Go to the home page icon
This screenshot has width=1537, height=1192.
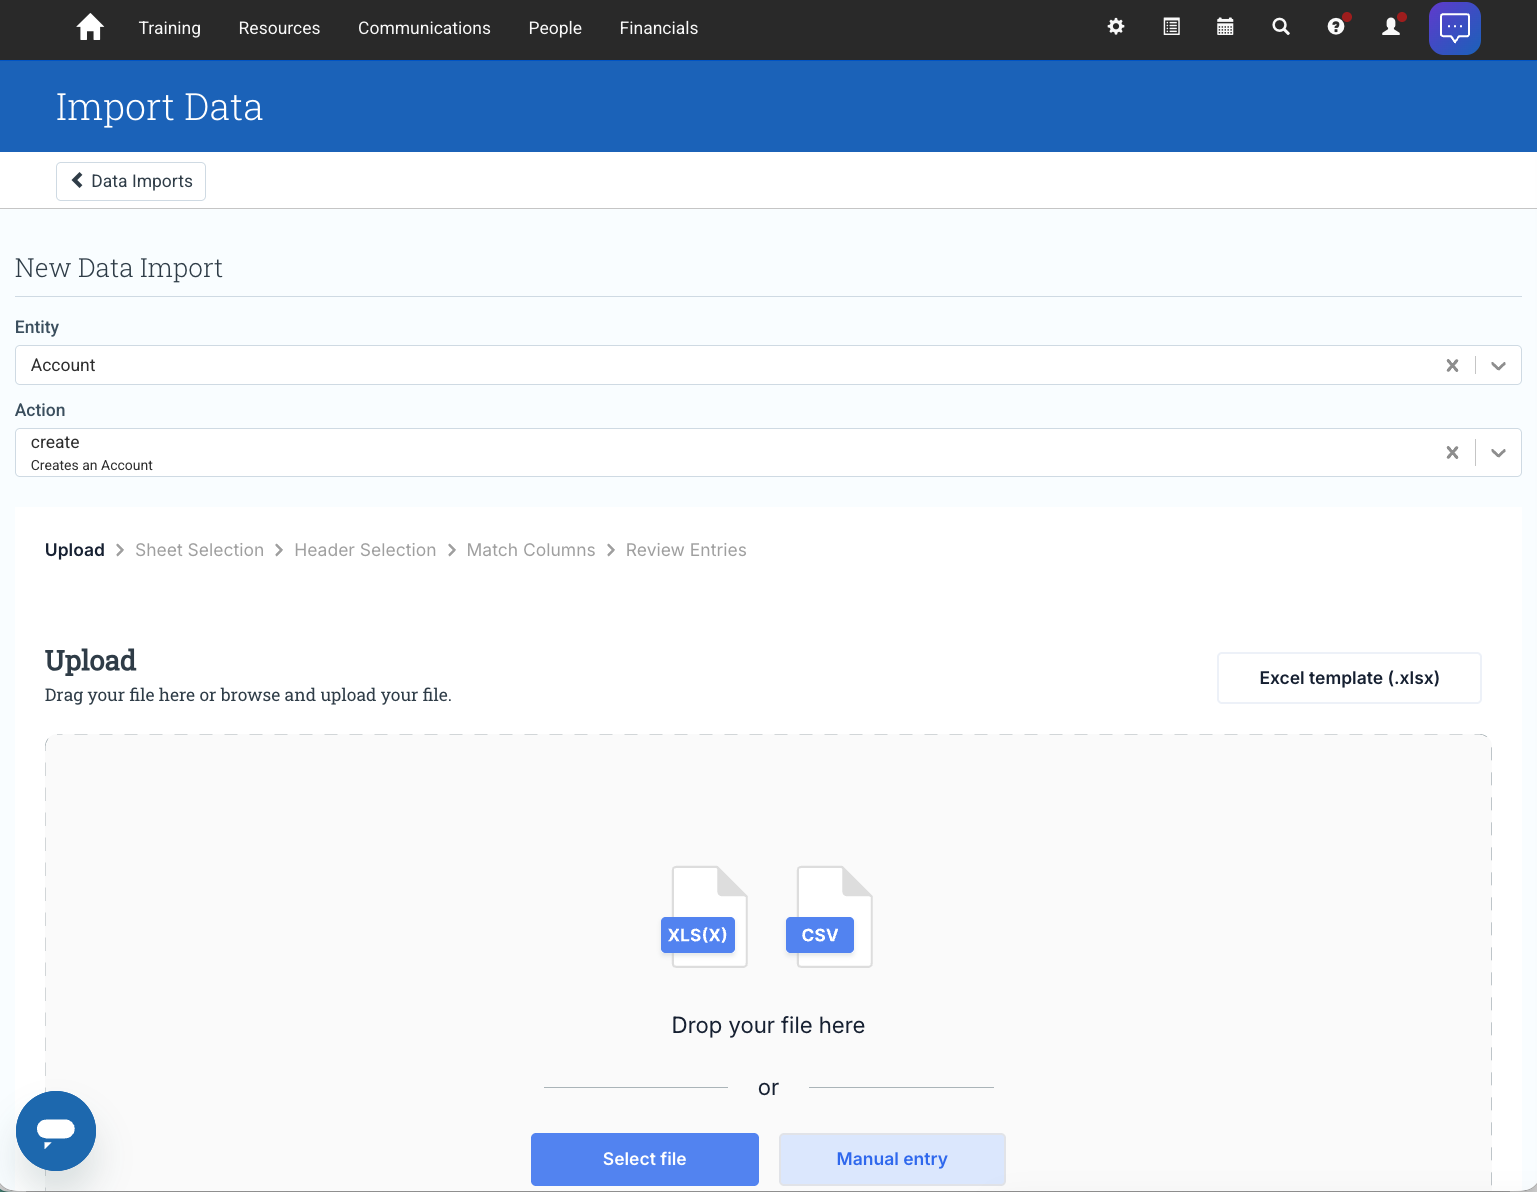(90, 27)
